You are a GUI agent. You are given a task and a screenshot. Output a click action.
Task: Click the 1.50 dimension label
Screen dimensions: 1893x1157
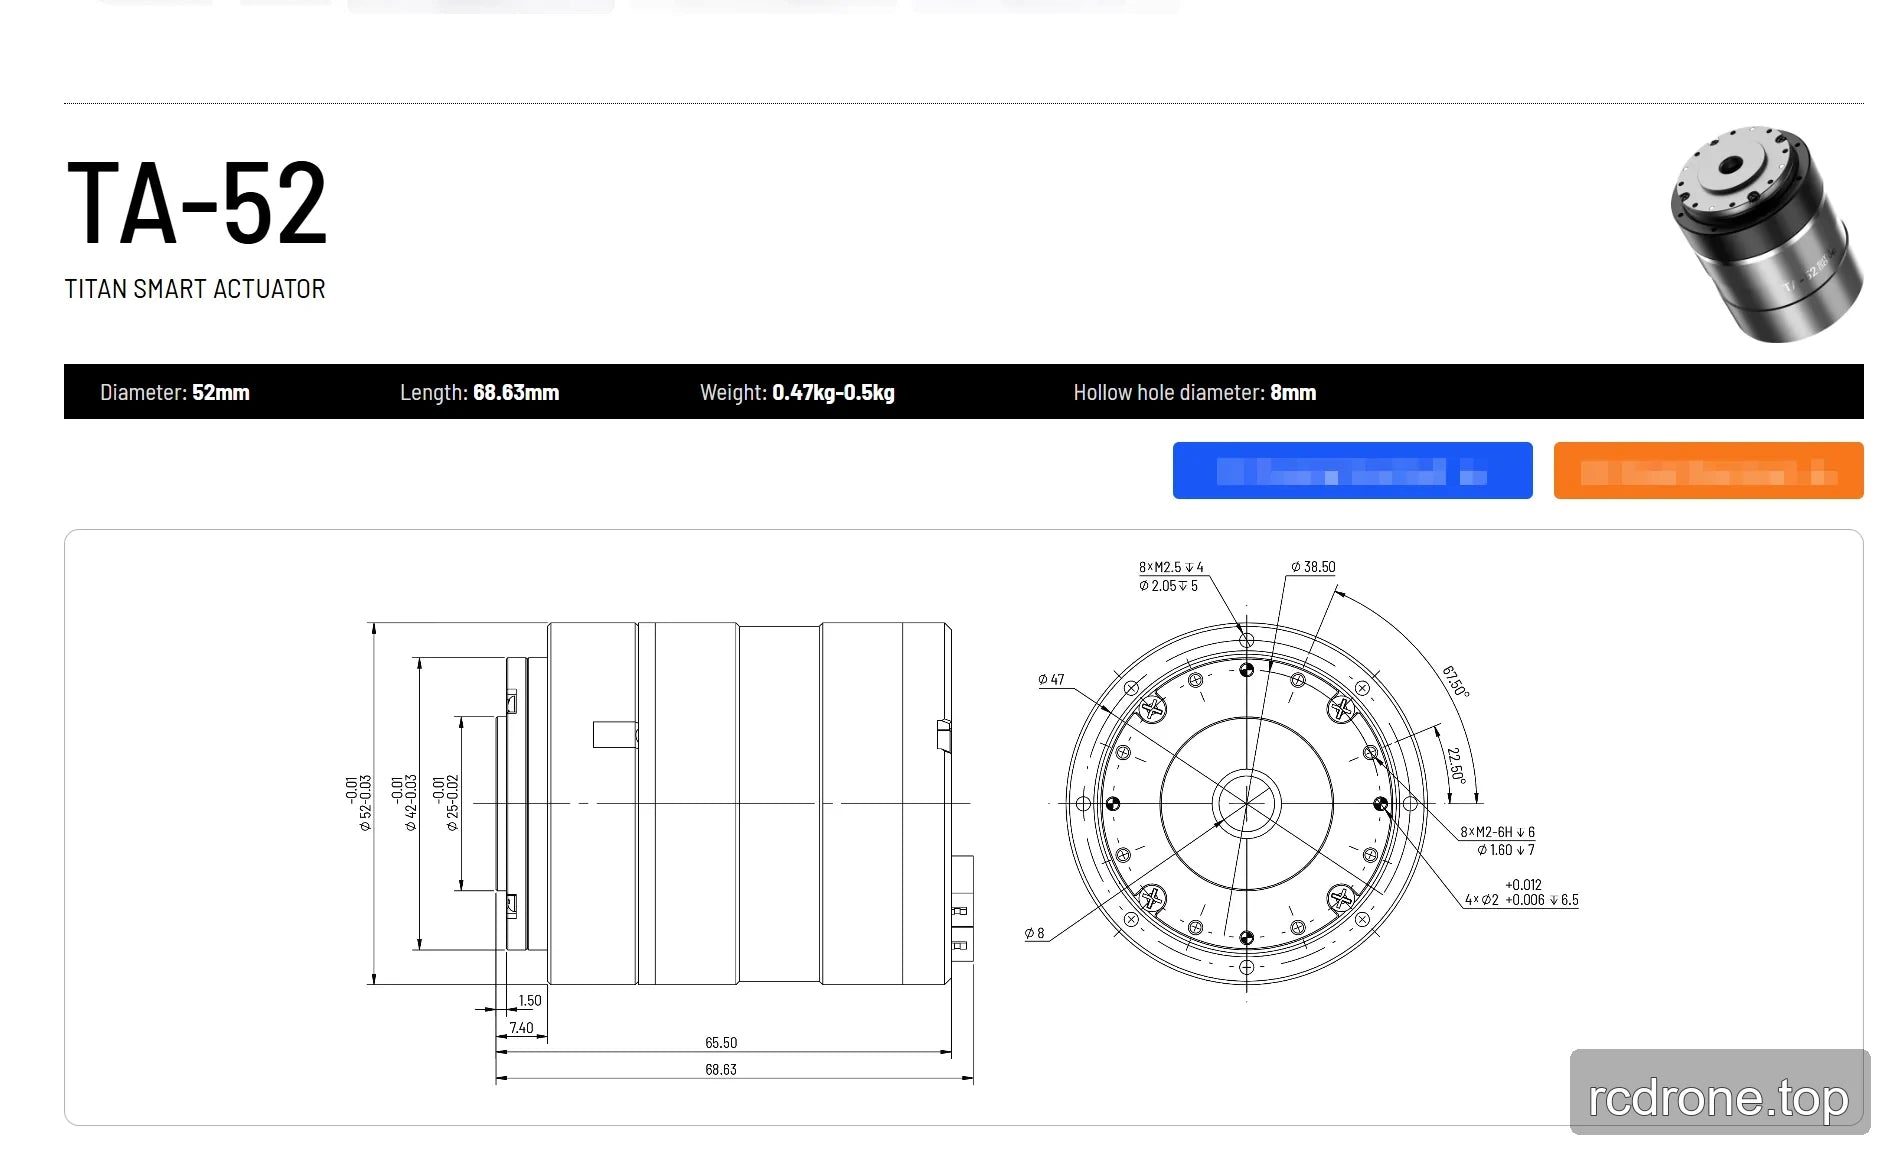[530, 1000]
